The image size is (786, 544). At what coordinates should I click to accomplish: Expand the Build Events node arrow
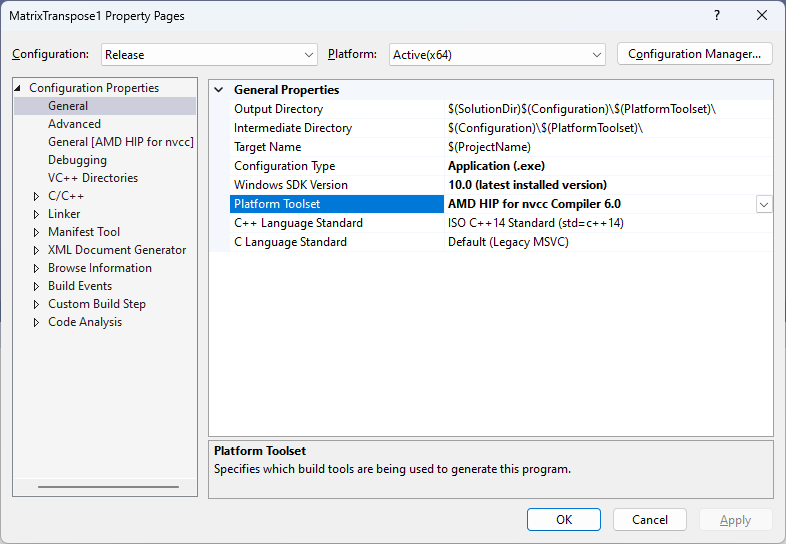click(x=37, y=286)
